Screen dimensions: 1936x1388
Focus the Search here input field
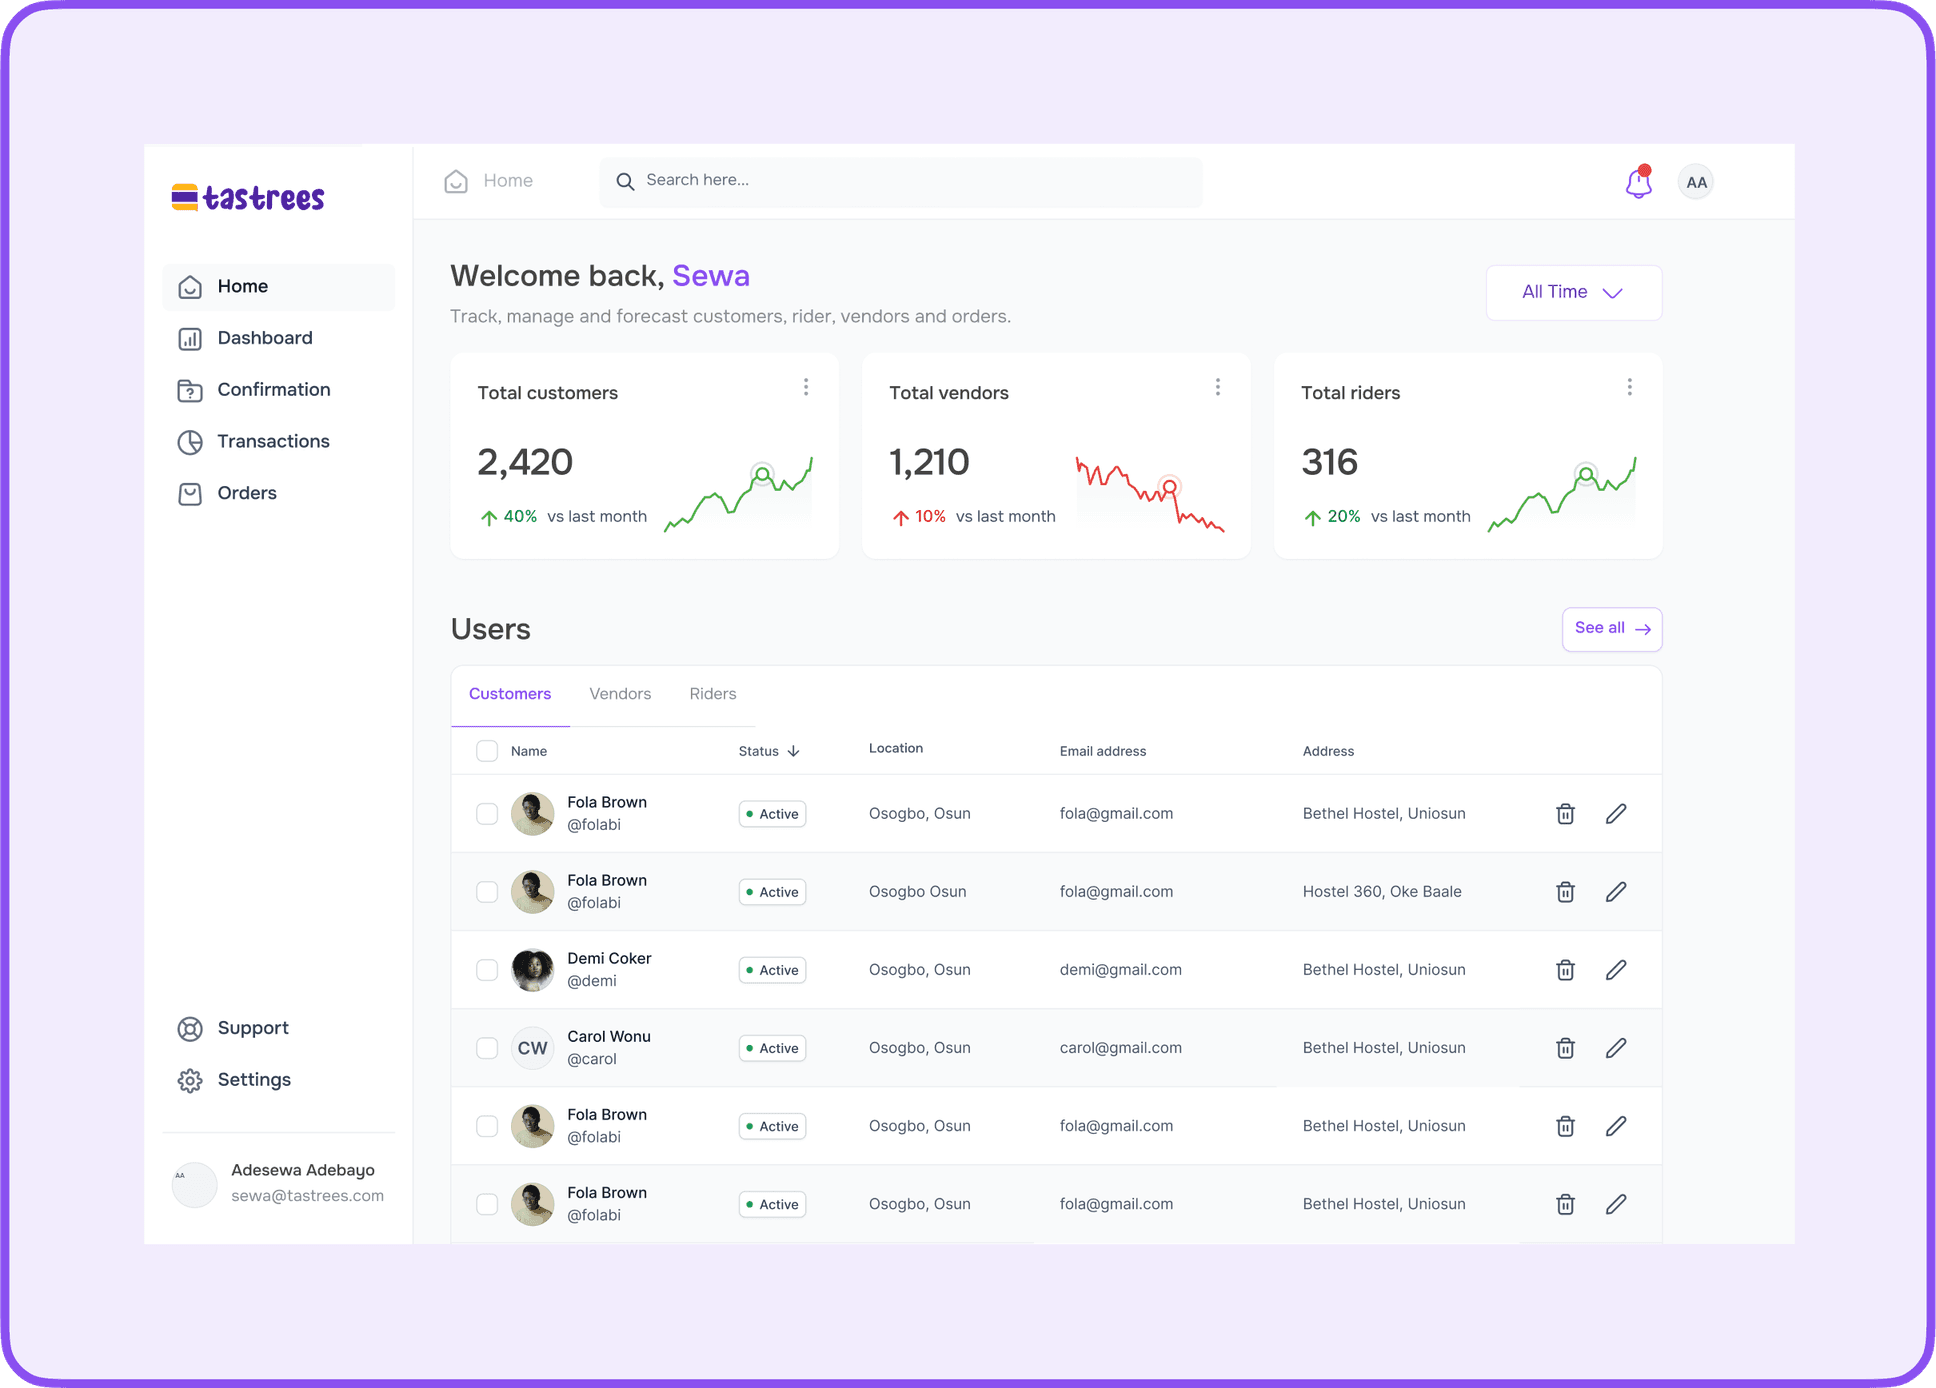click(900, 181)
